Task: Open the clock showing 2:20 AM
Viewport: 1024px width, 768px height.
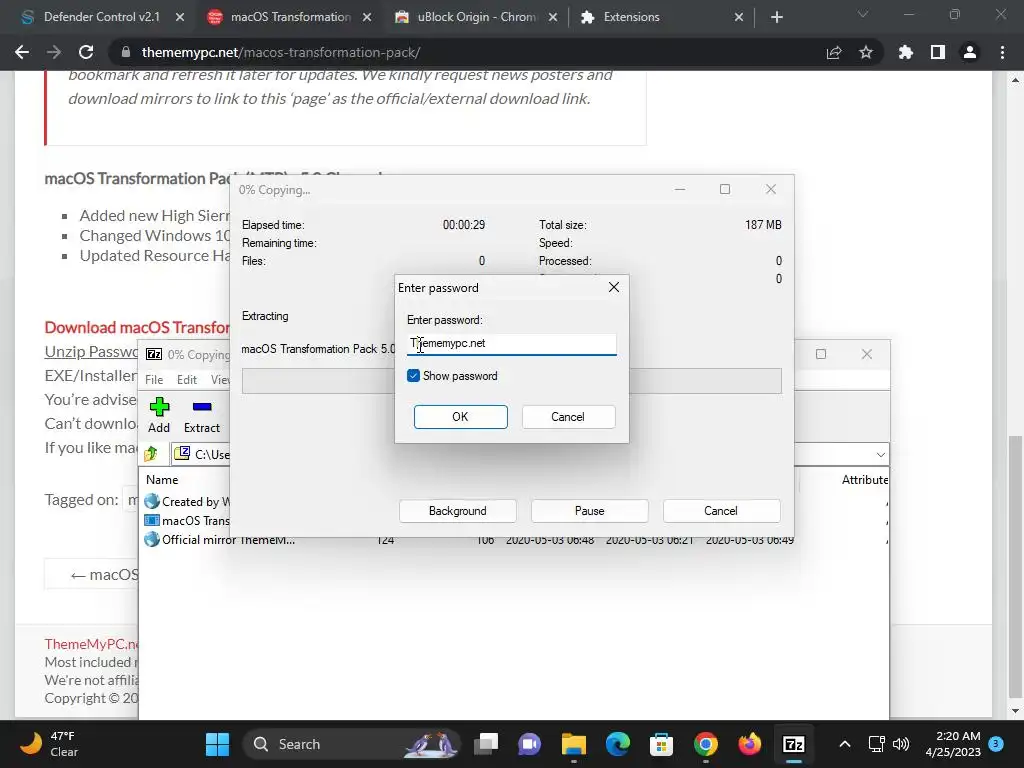Action: (x=953, y=744)
